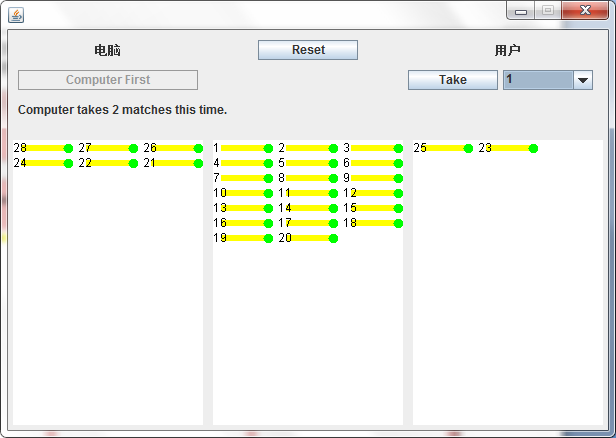Minimize the game window
Image resolution: width=616 pixels, height=438 pixels.
[x=521, y=11]
